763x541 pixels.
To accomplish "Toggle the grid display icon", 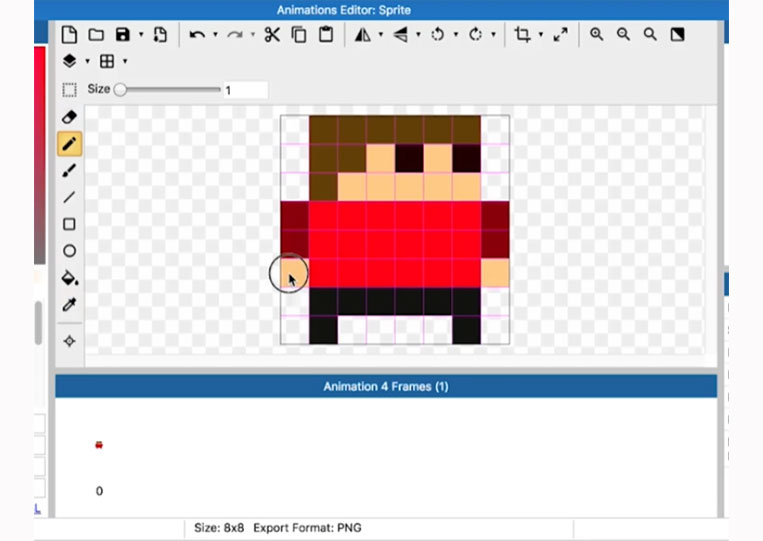I will [107, 61].
